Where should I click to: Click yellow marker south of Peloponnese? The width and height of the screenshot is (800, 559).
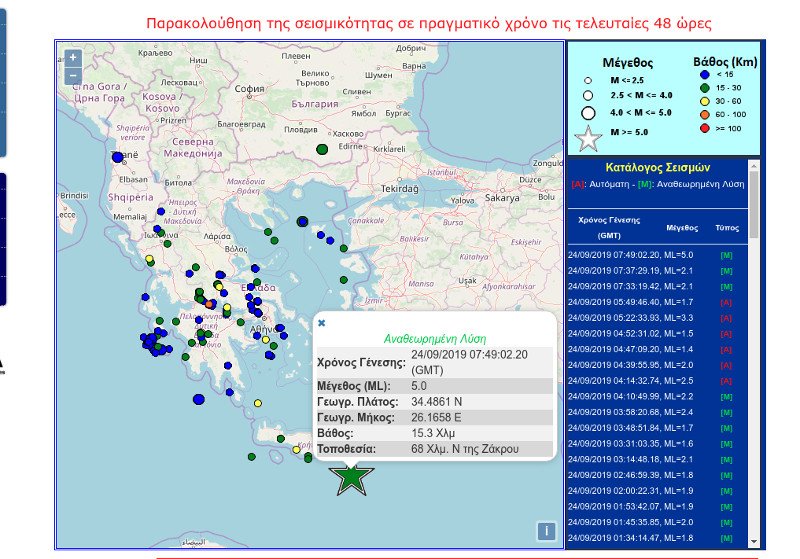(x=258, y=403)
